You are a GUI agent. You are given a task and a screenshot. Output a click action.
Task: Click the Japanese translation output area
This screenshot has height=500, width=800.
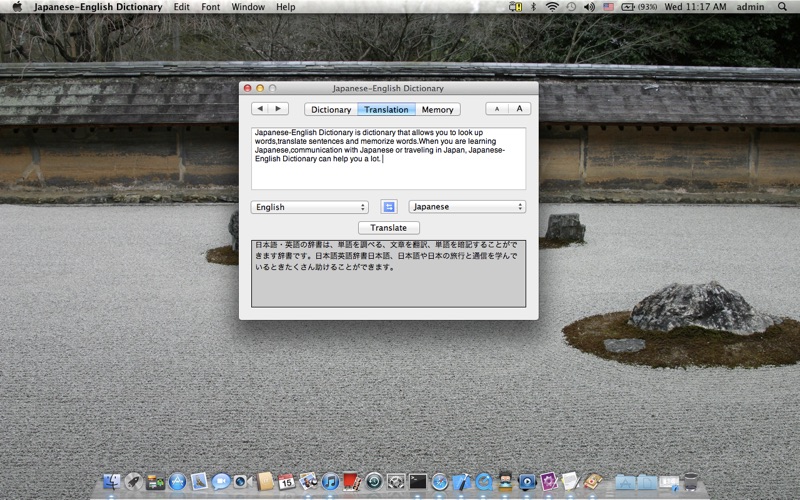[x=388, y=273]
